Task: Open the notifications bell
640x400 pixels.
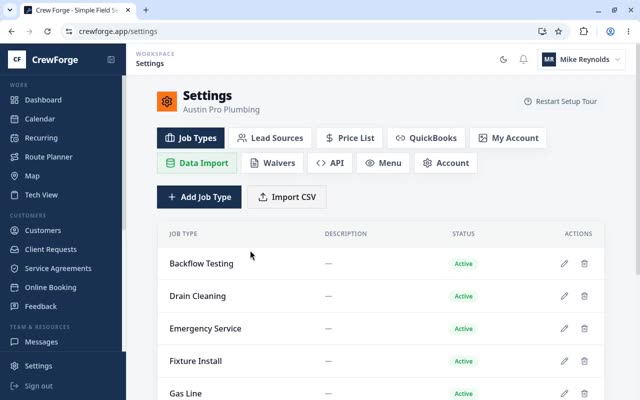Action: [523, 60]
